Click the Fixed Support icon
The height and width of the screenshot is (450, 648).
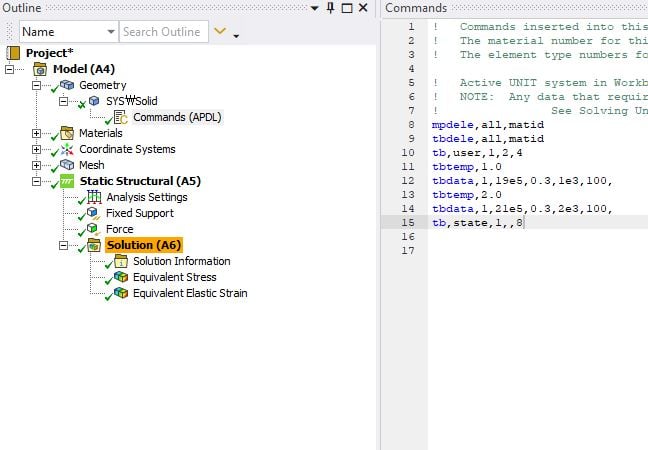[93, 213]
